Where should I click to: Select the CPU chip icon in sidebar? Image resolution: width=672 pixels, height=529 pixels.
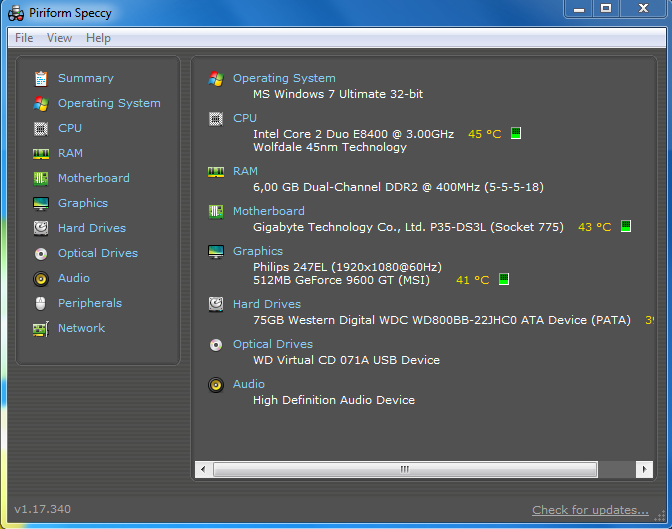[41, 128]
